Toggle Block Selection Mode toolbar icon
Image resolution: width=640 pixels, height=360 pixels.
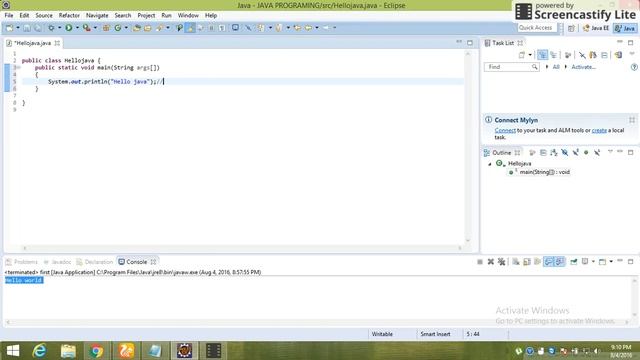(x=211, y=28)
